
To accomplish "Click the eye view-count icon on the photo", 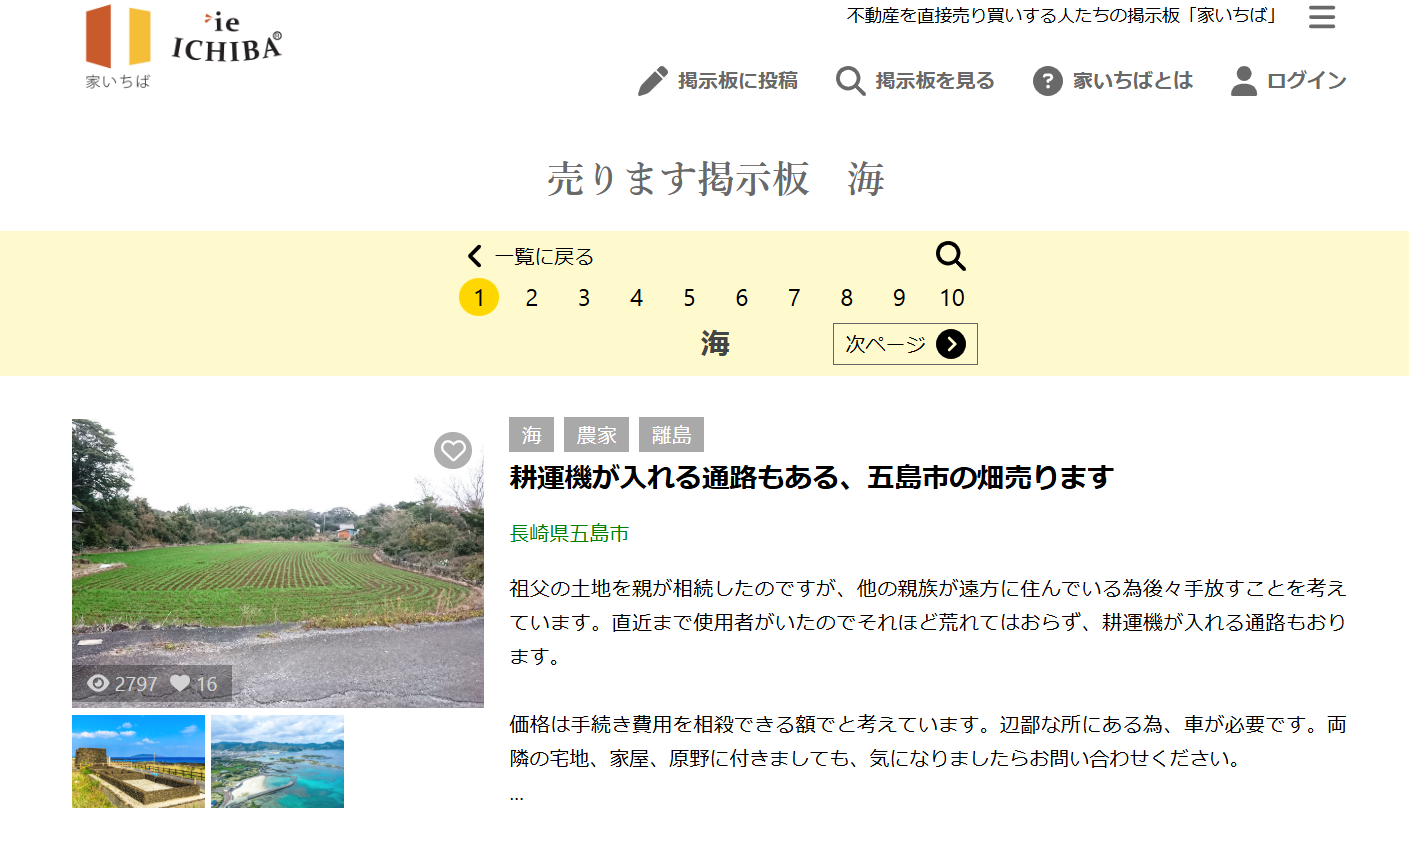I will click(x=98, y=683).
